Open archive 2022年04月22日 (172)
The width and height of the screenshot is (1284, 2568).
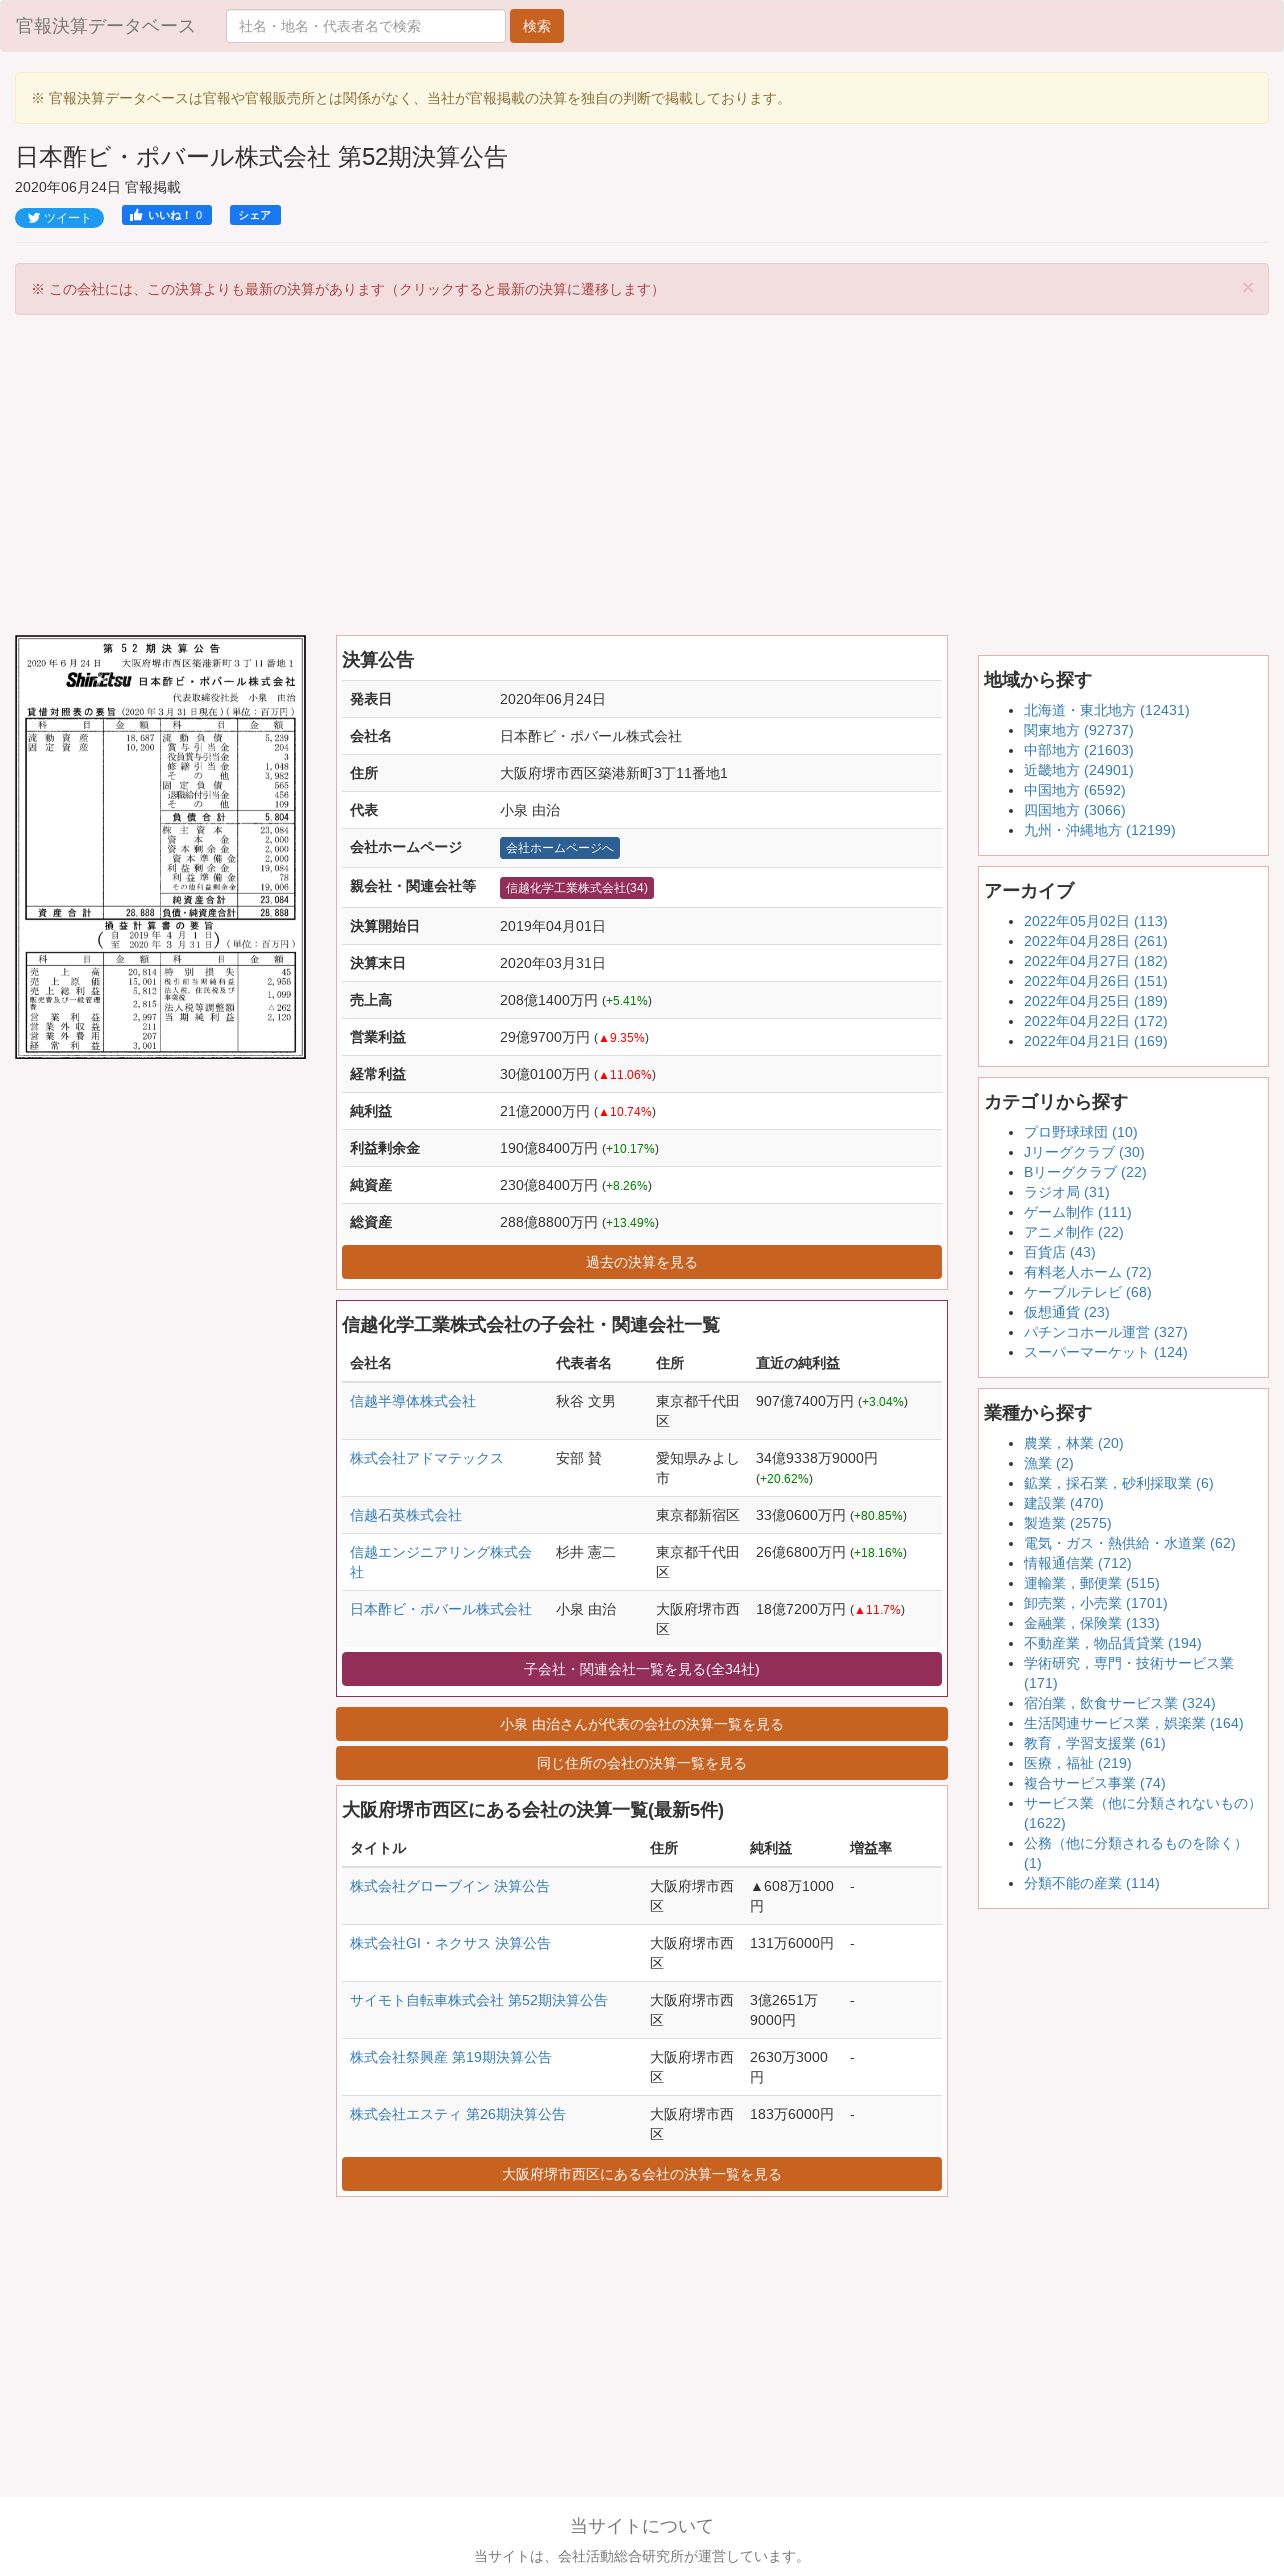1095,1021
